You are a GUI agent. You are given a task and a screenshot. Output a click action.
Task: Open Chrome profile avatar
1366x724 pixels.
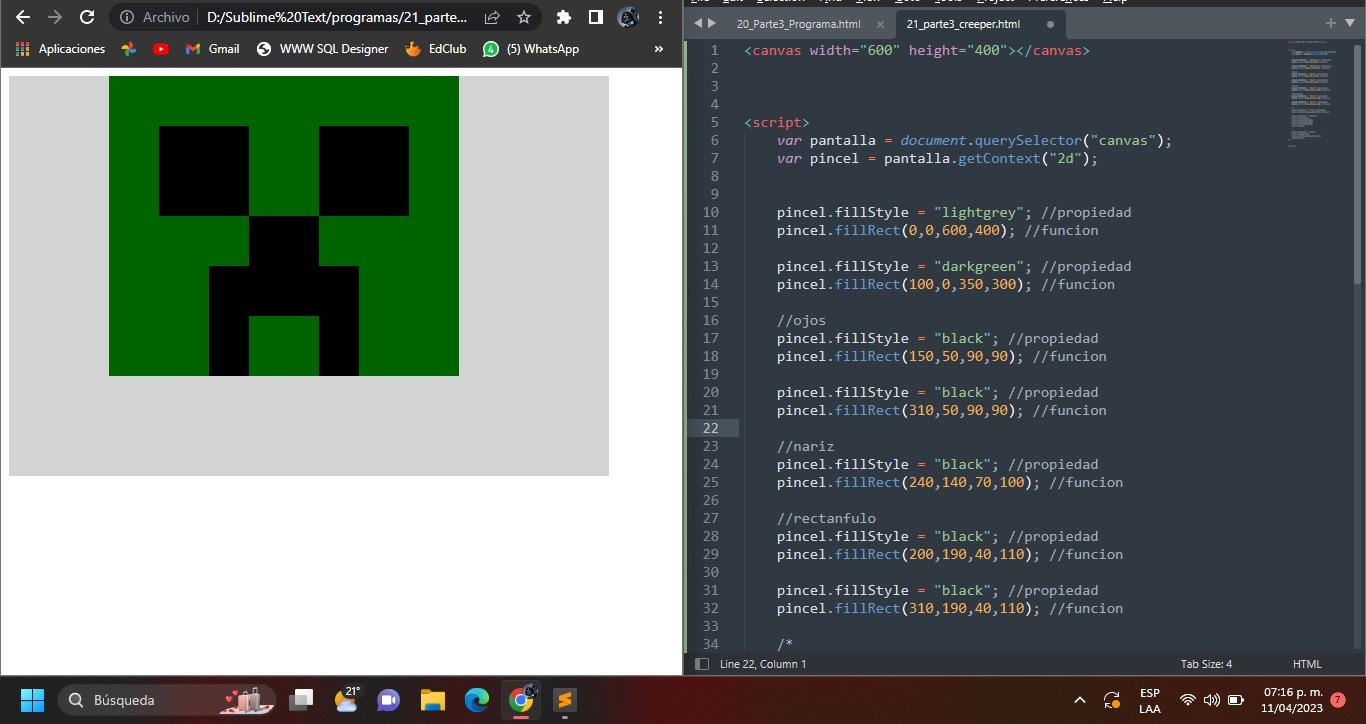point(628,17)
